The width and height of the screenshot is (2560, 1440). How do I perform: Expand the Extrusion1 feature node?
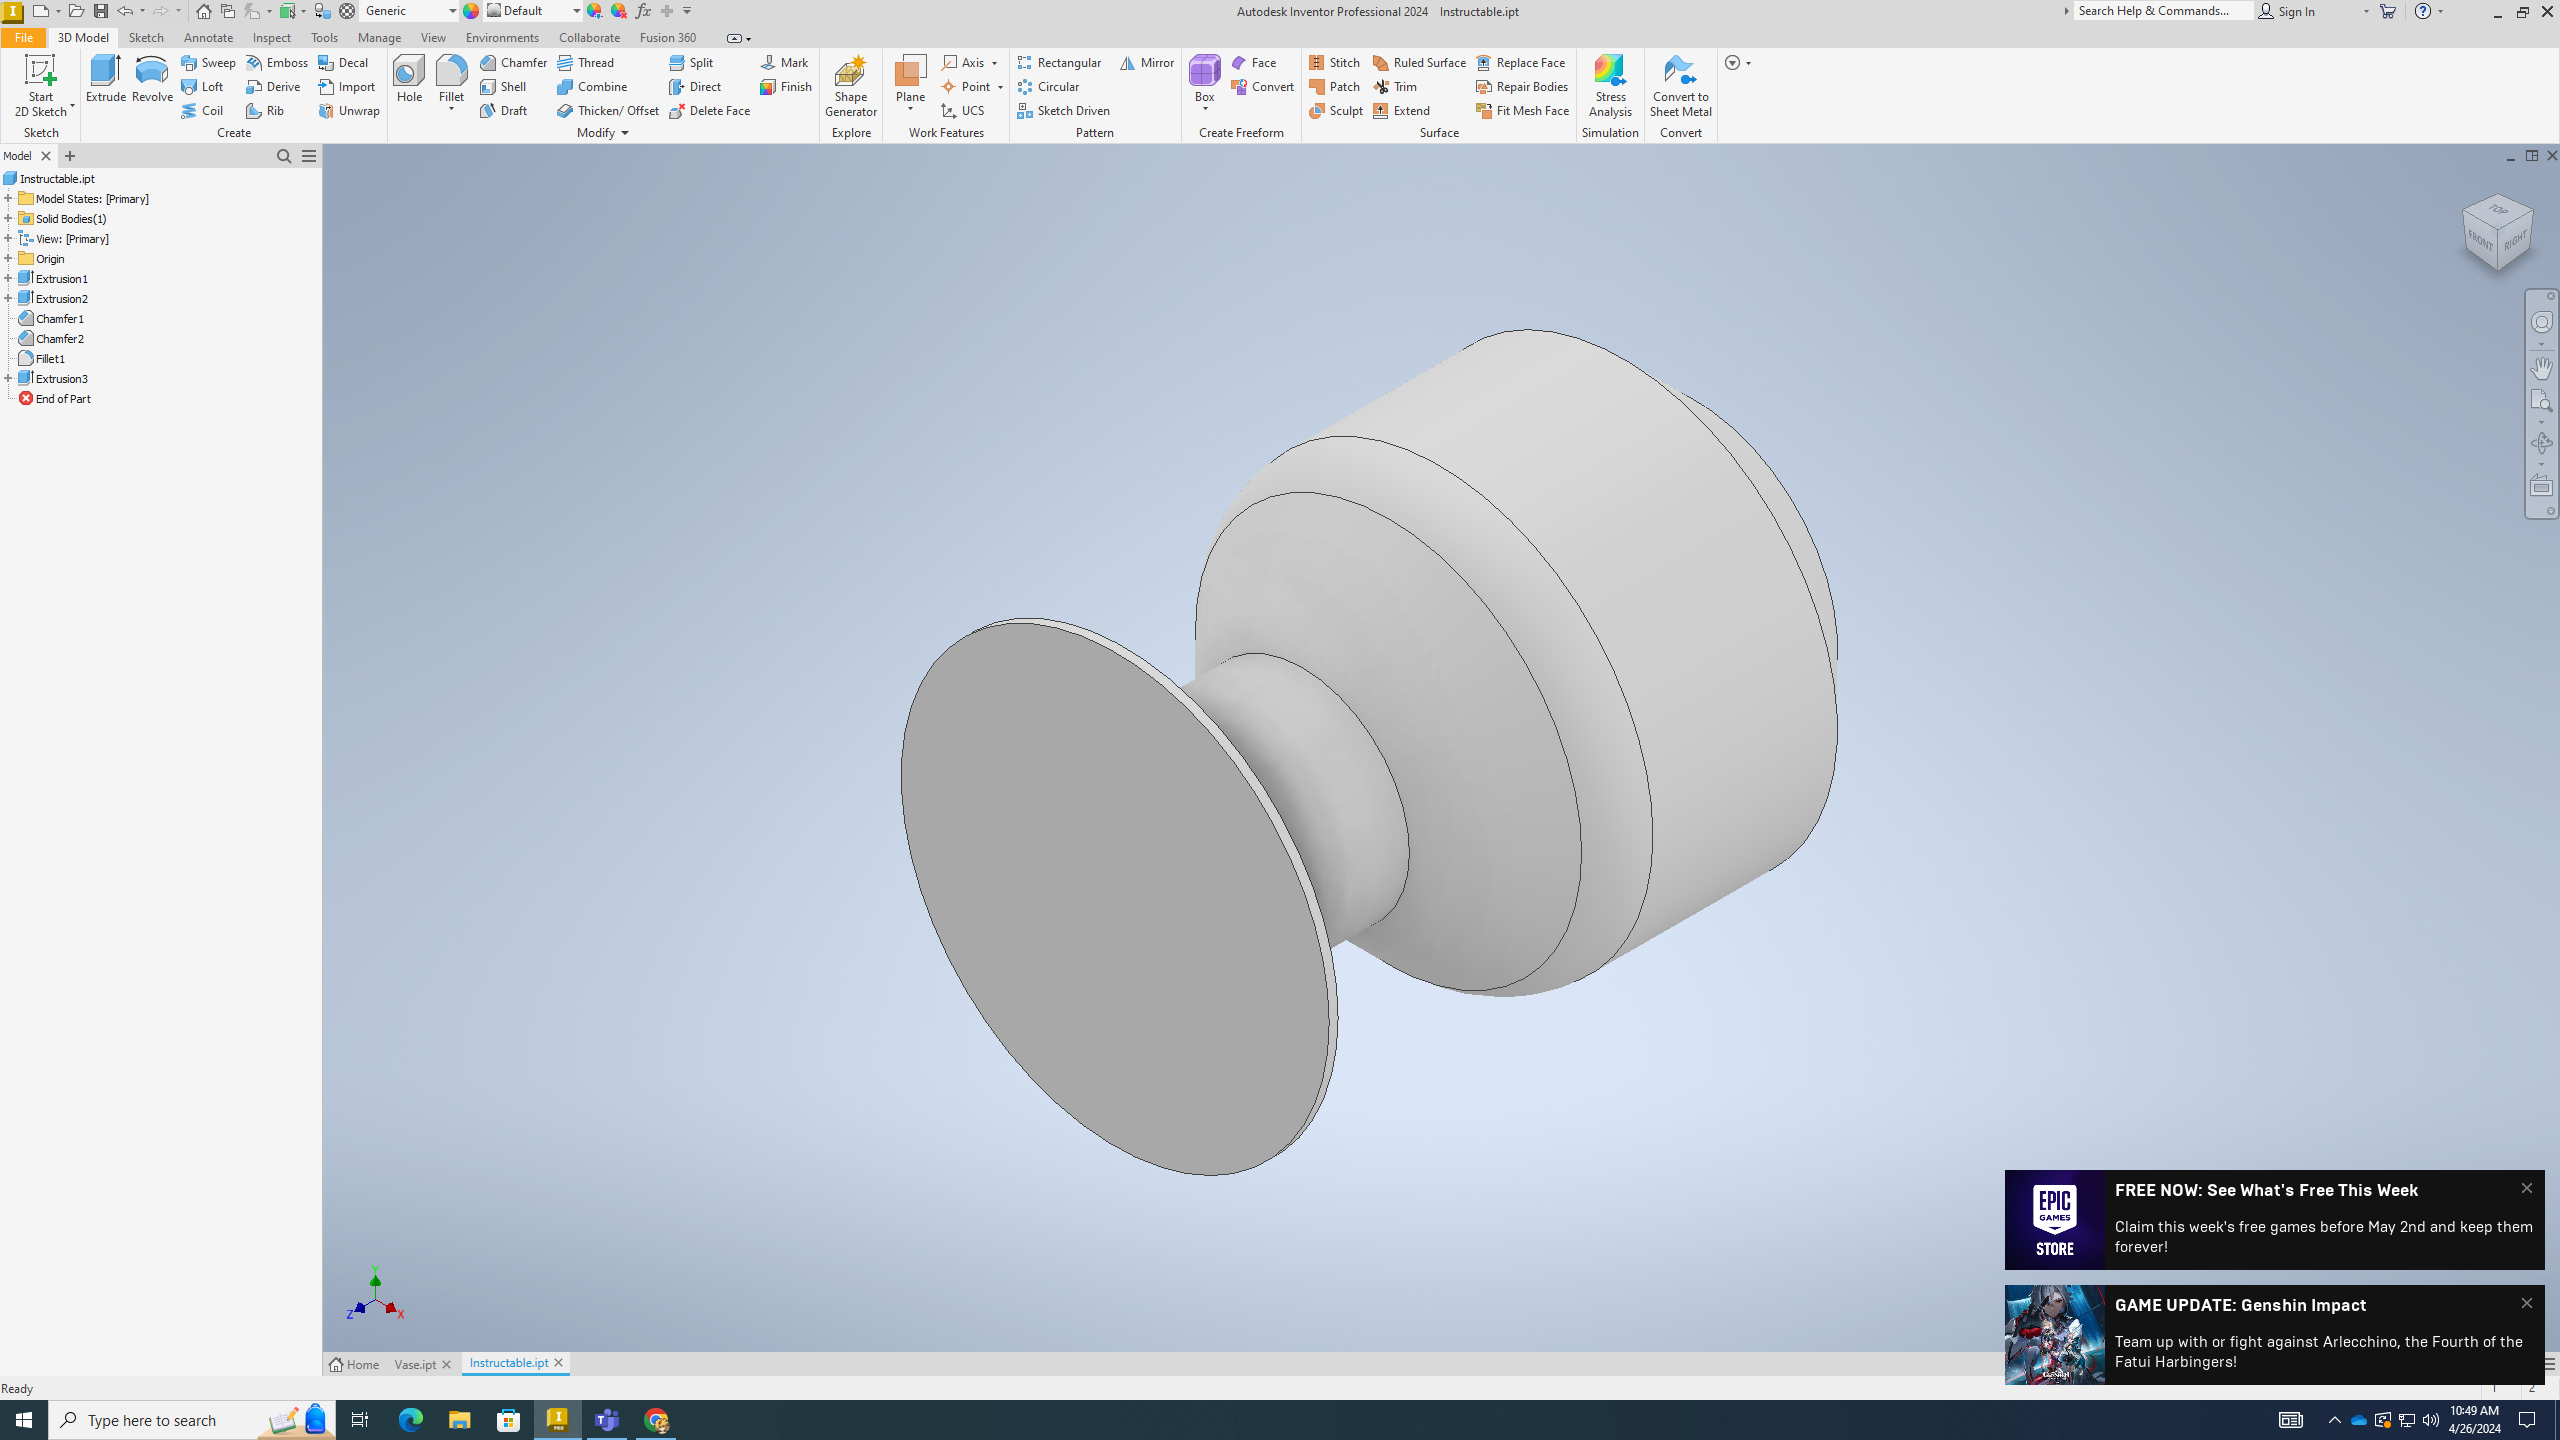pos(8,278)
